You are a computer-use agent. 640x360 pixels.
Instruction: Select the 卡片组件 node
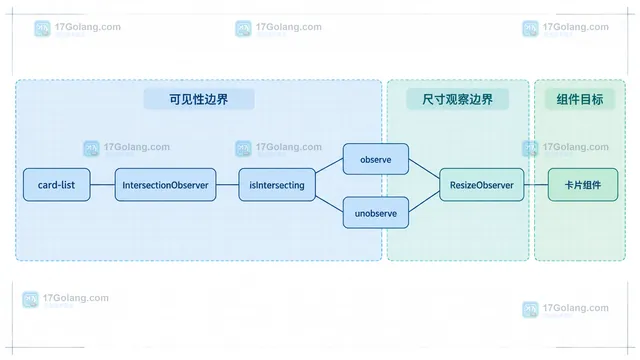pos(583,185)
